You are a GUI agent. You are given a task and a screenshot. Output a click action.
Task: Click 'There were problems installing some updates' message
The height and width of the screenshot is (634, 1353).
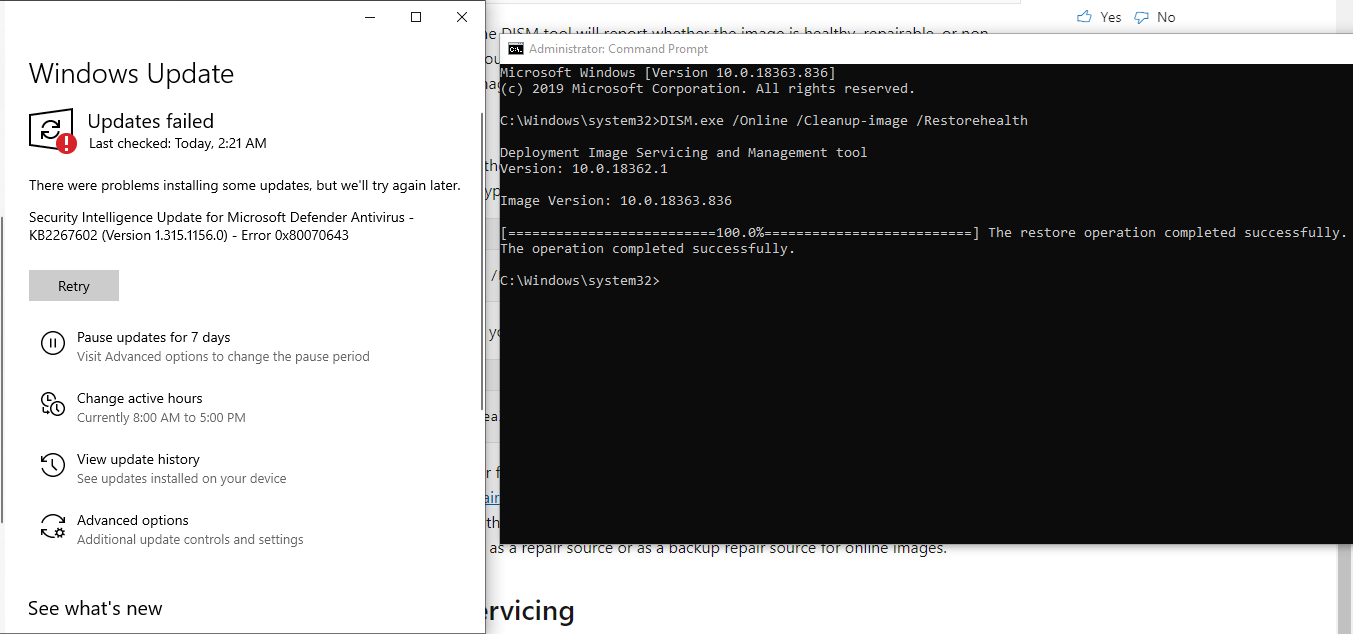tap(245, 186)
